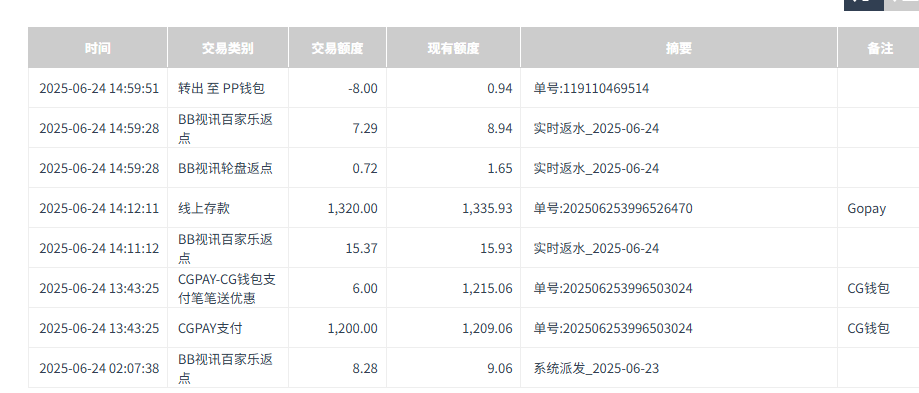The height and width of the screenshot is (393, 919).
Task: Click the 时间 column header
Action: coord(97,48)
